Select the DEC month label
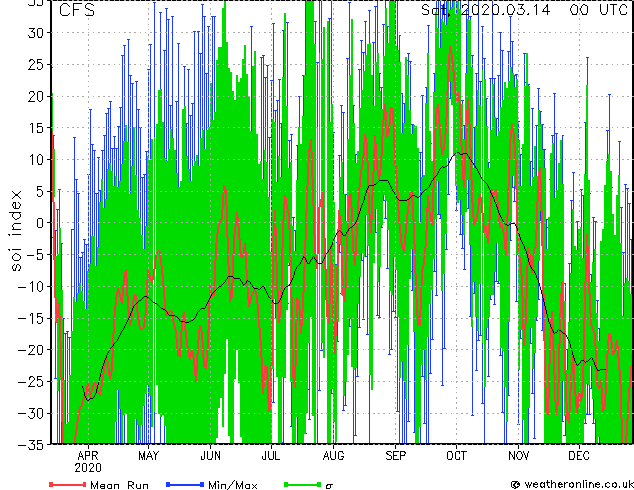This screenshot has width=634, height=490. 579,456
